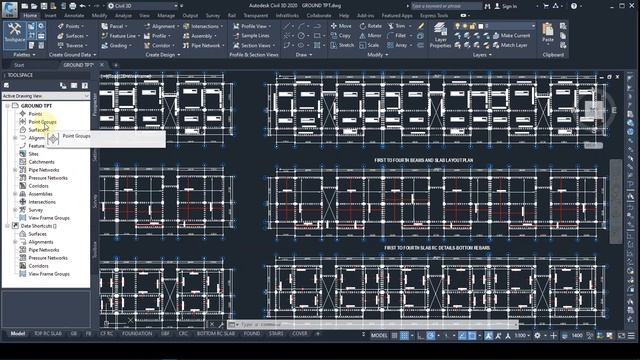640x360 pixels.
Task: Open the help question mark icon
Action: point(574,6)
